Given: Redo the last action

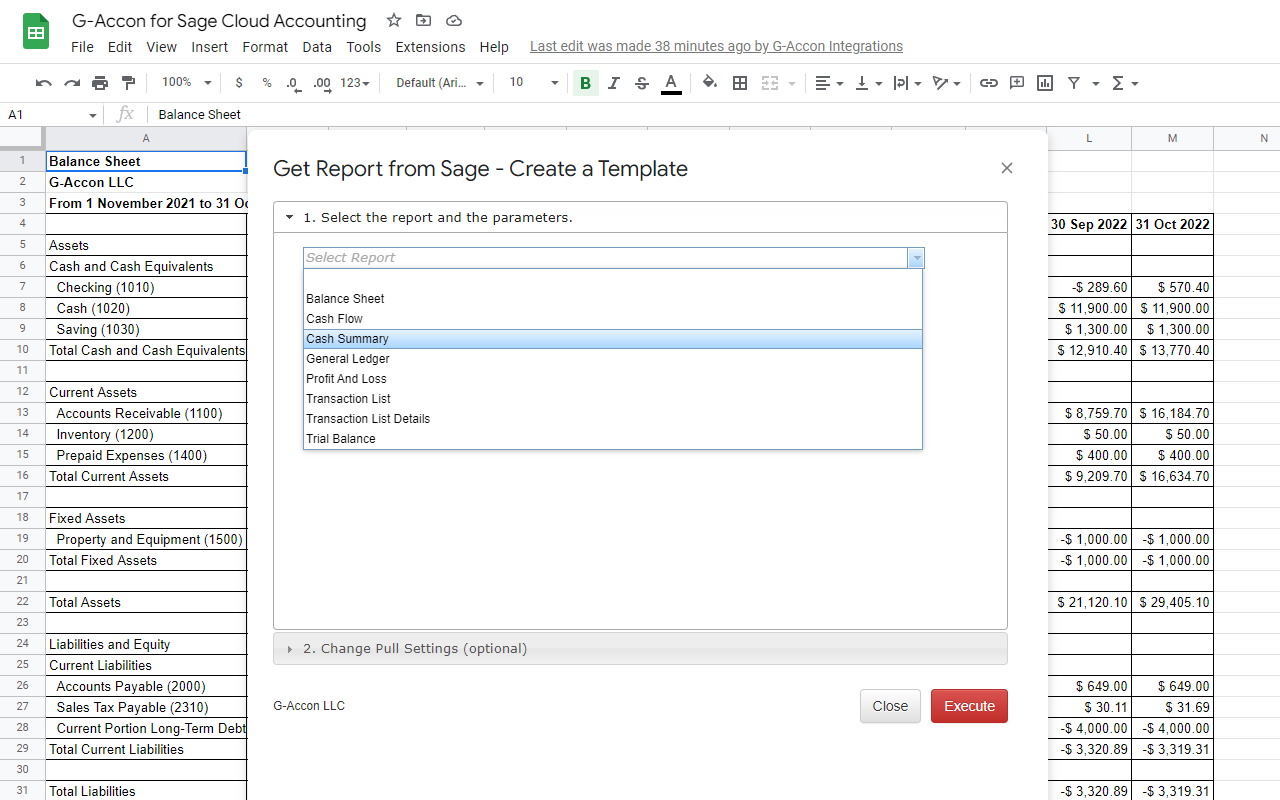Looking at the screenshot, I should pos(71,83).
